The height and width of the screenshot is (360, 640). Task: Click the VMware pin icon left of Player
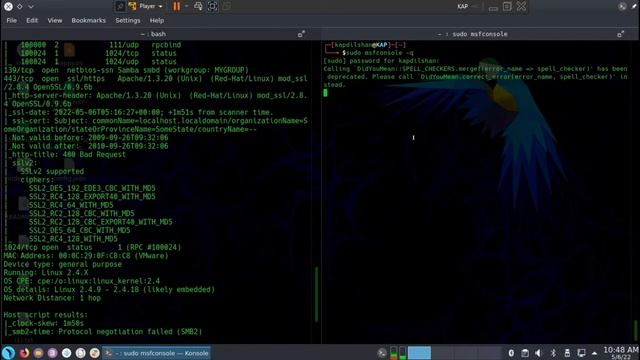pos(120,6)
